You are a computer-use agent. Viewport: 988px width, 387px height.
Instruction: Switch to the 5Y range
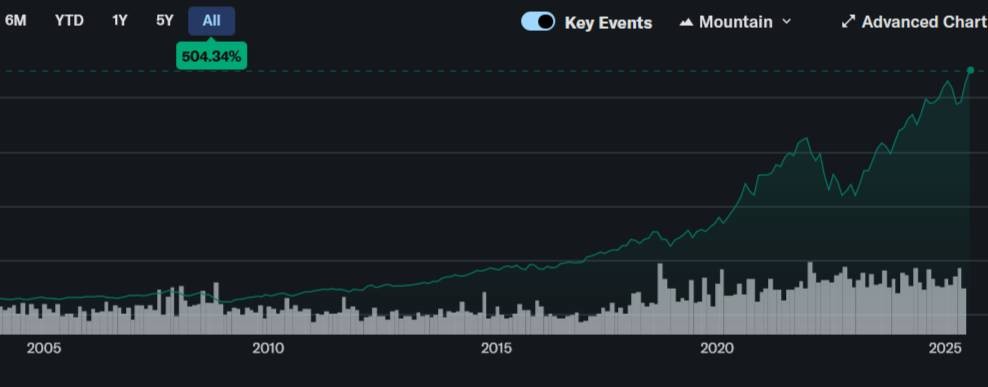(164, 21)
